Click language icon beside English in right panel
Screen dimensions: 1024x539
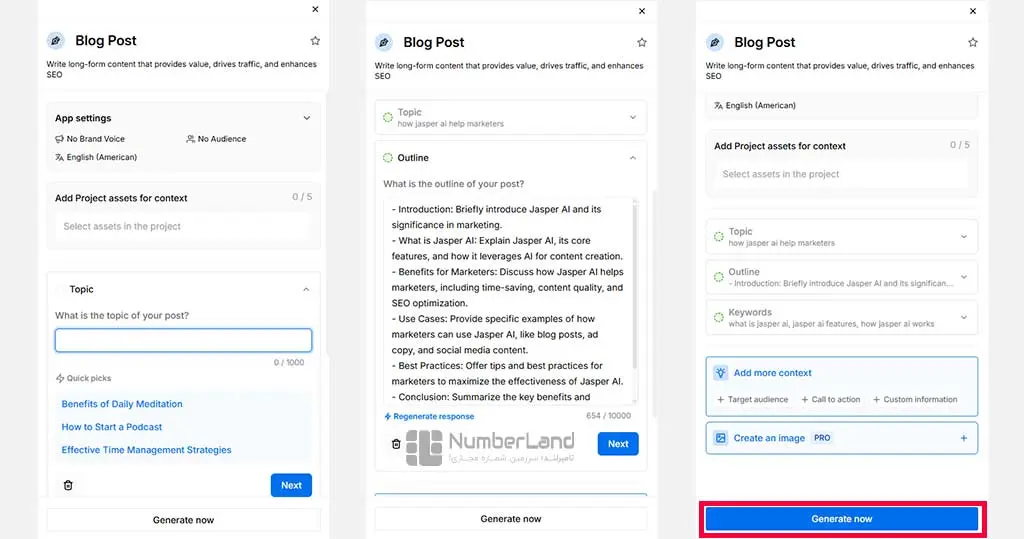coord(718,105)
